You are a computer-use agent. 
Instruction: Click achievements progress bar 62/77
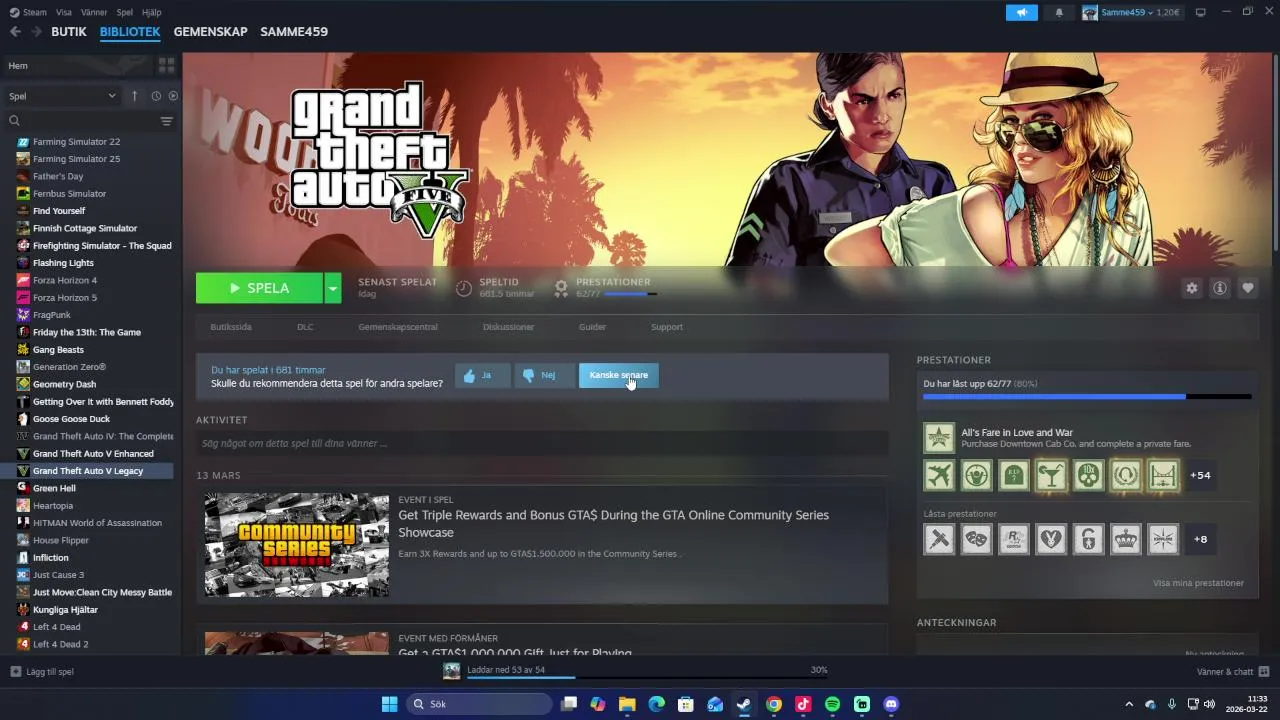point(1087,396)
